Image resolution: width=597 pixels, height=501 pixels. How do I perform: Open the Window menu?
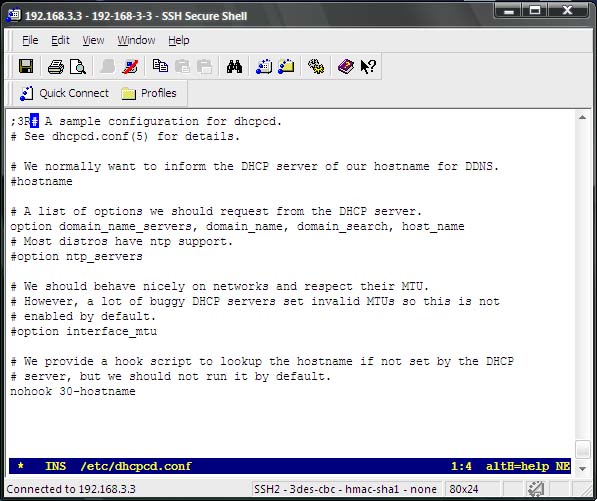point(136,40)
